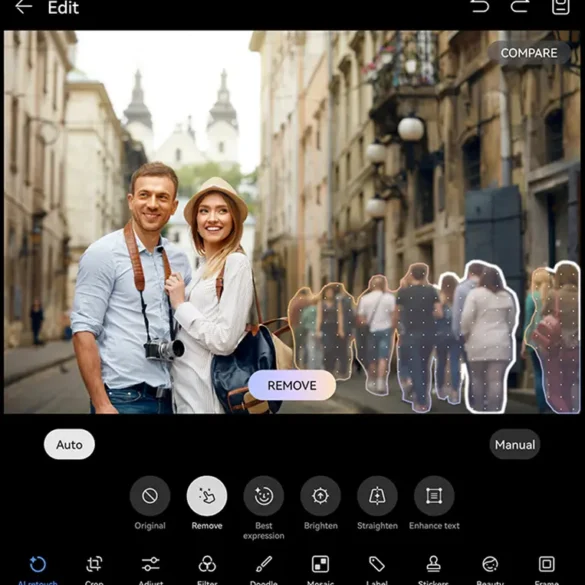
Task: Switch to Manual mode
Action: [514, 444]
